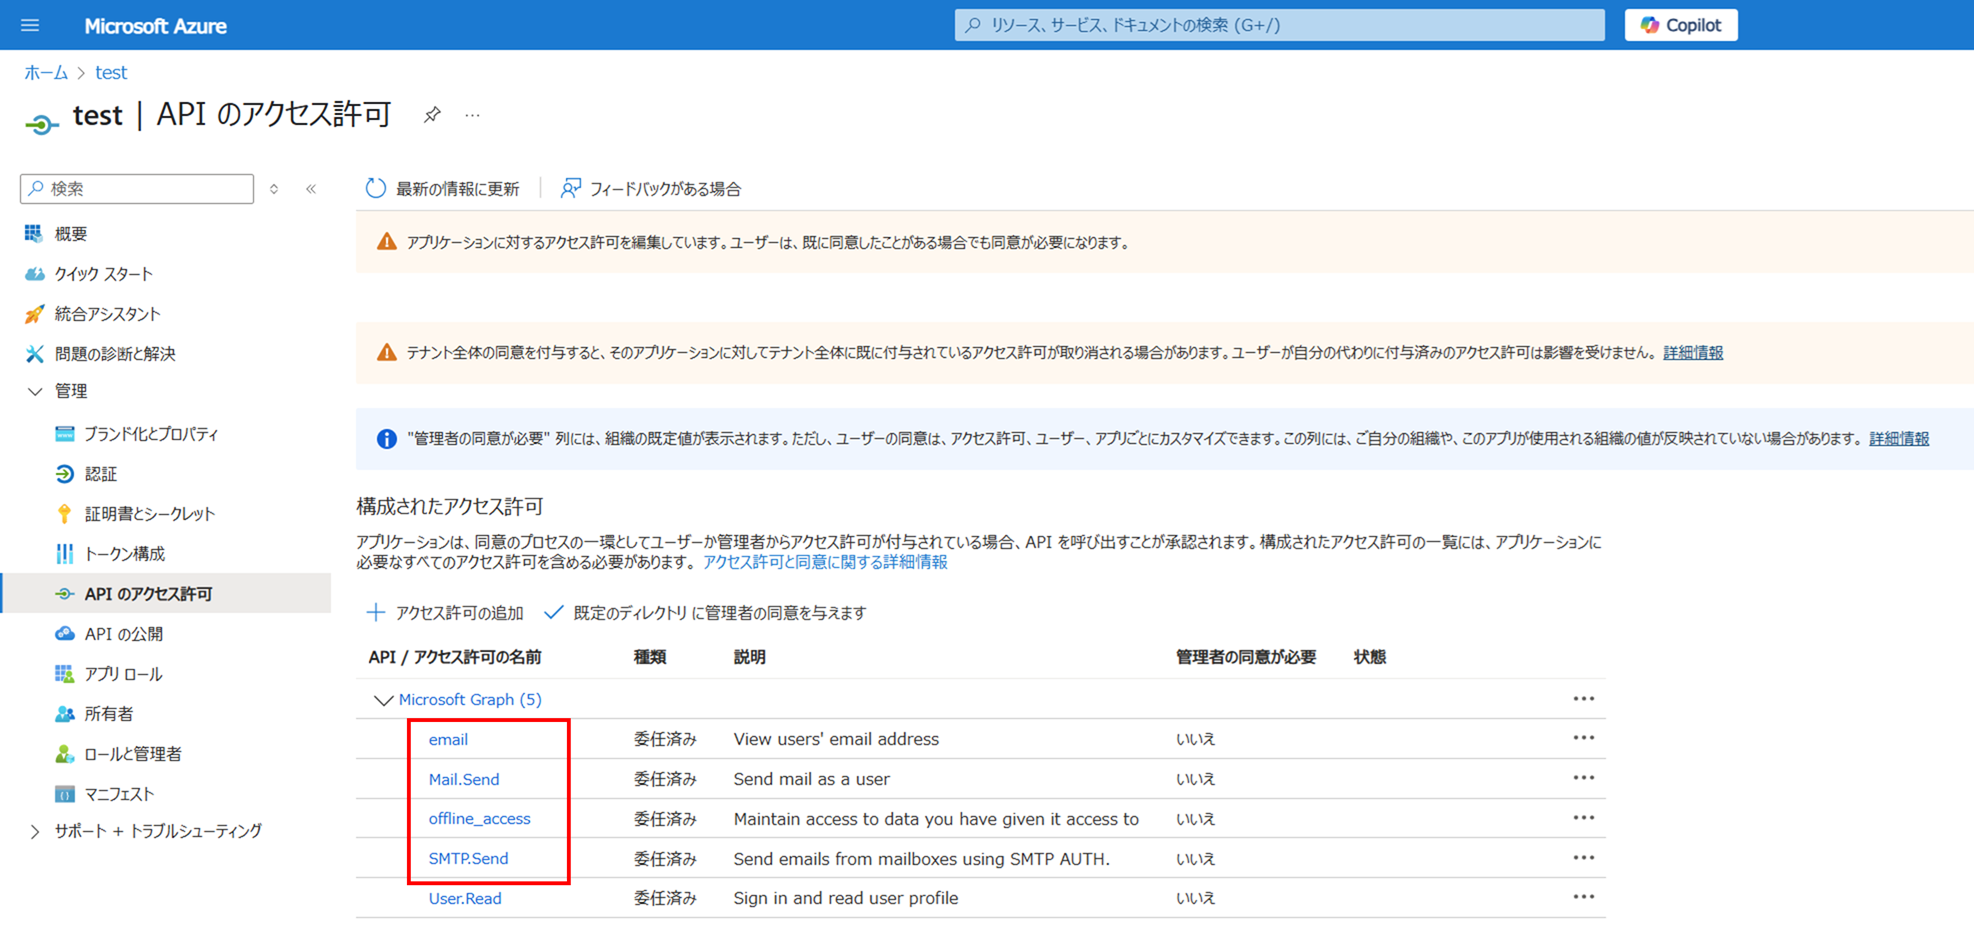Click the 状態 column header

pyautogui.click(x=1370, y=657)
